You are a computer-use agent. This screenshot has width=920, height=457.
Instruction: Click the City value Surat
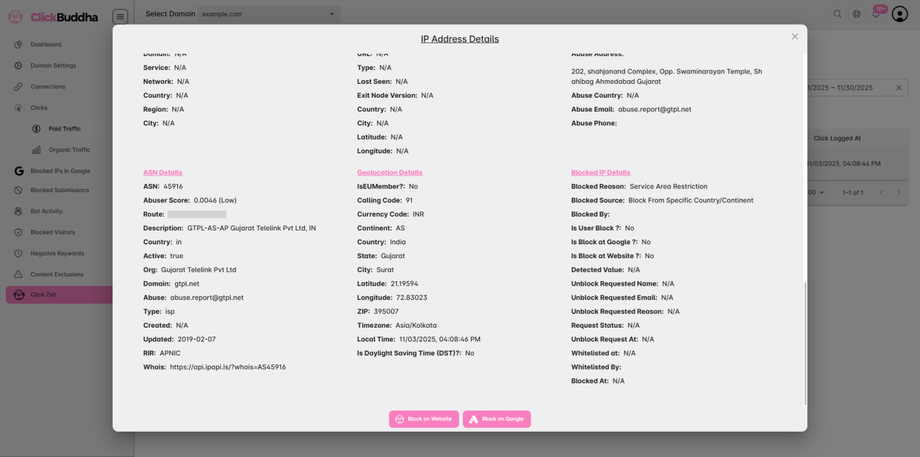385,270
